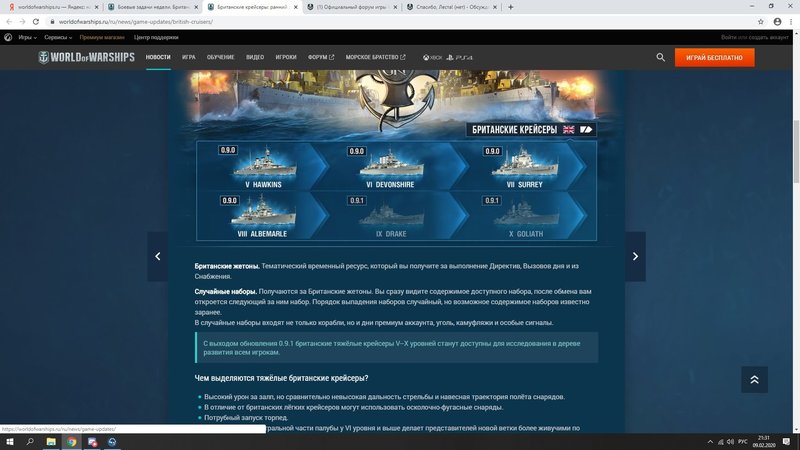Click Chrome icon in taskbar

click(x=71, y=442)
